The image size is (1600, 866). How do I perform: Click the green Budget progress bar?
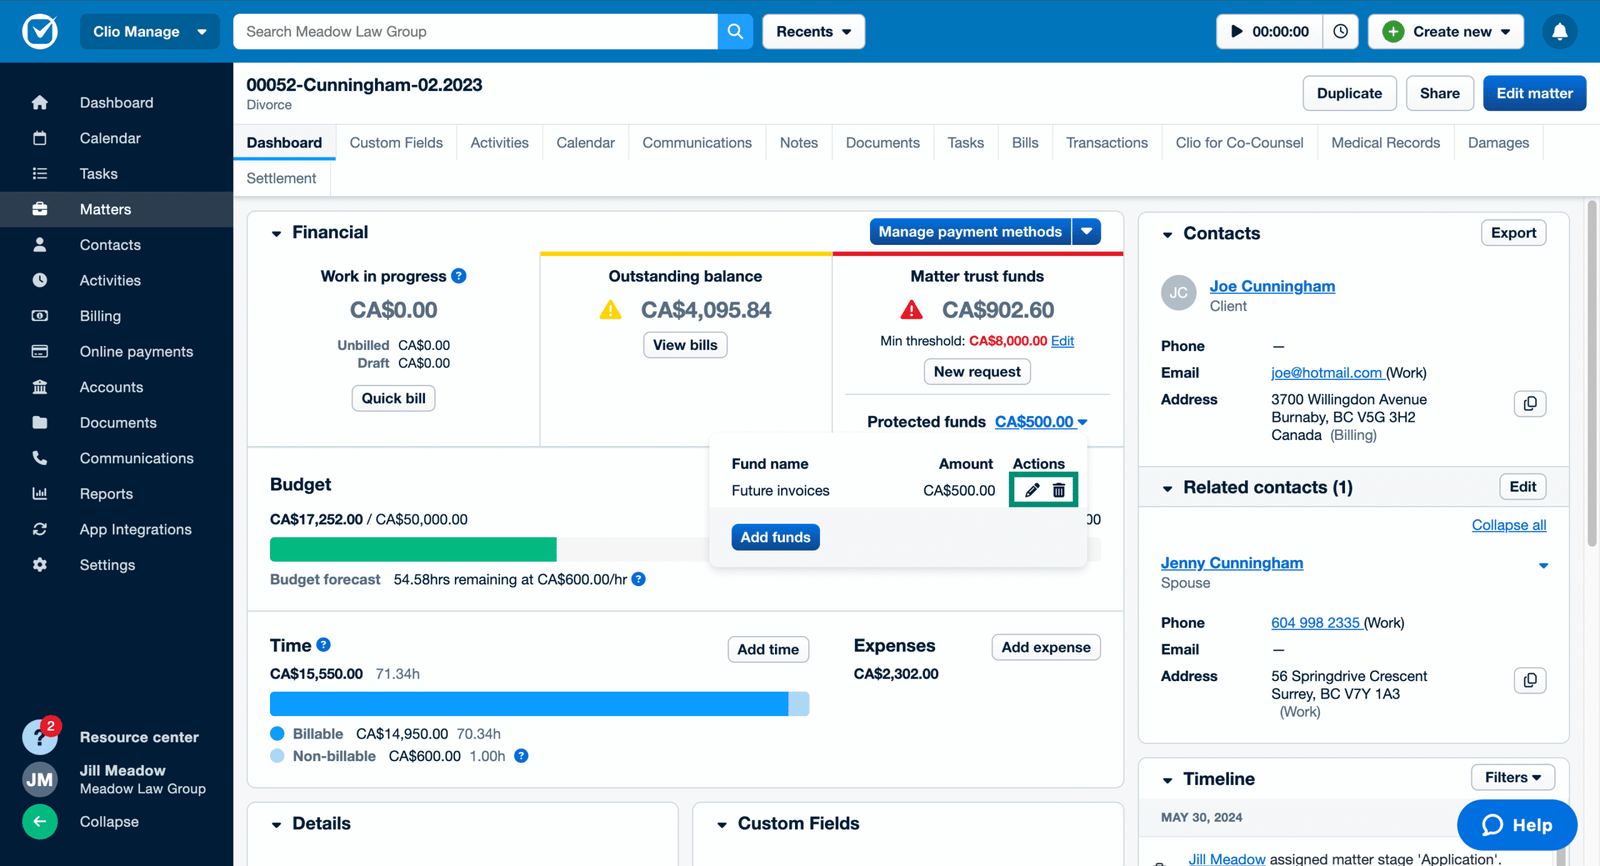[x=413, y=549]
